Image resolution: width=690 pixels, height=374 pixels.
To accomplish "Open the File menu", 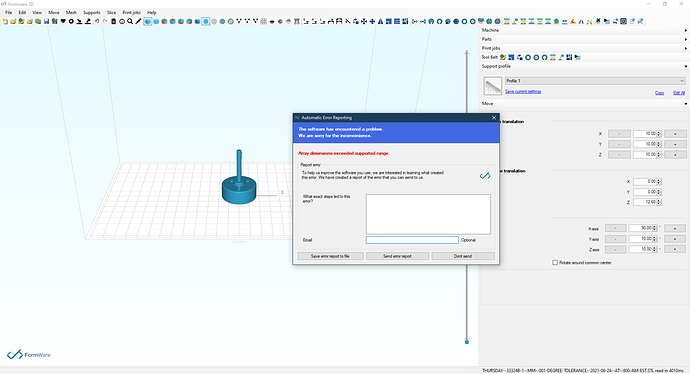I will (8, 13).
